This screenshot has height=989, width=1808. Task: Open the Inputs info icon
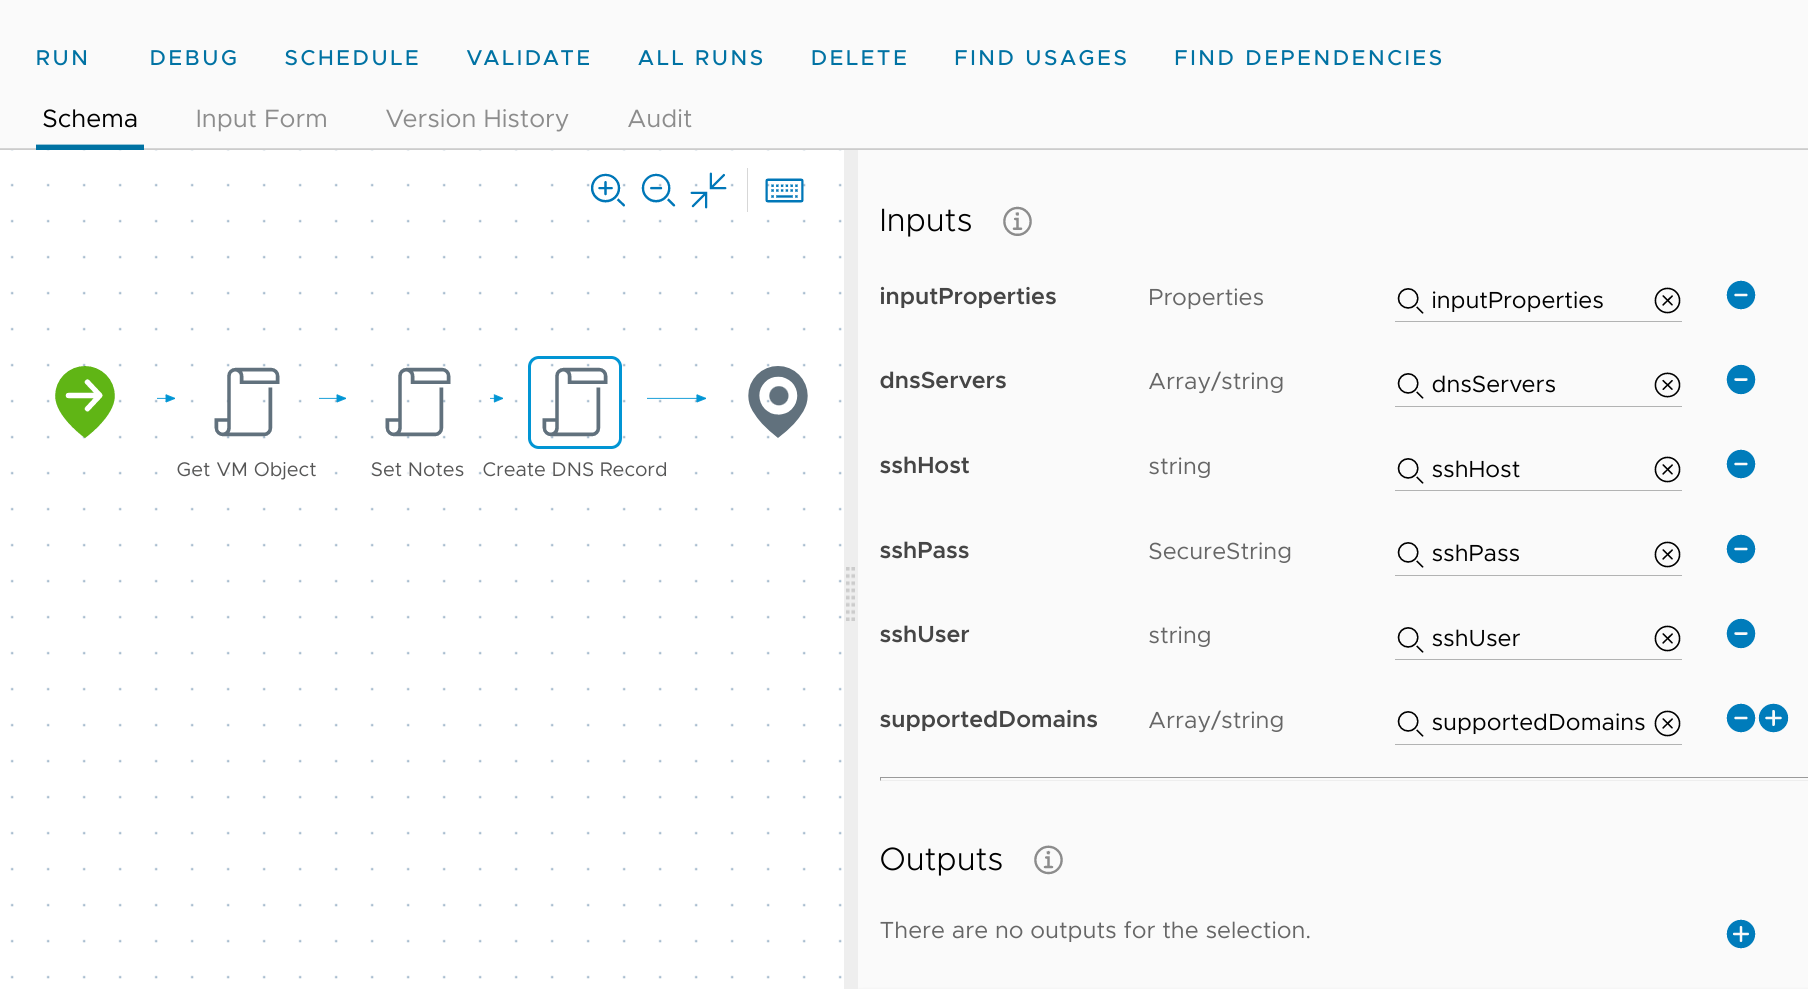pyautogui.click(x=1017, y=221)
